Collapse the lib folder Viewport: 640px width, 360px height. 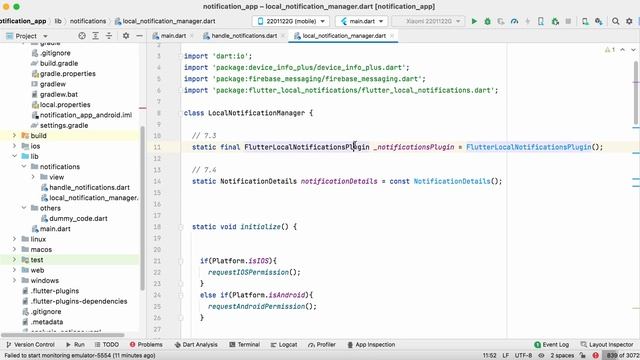14,156
